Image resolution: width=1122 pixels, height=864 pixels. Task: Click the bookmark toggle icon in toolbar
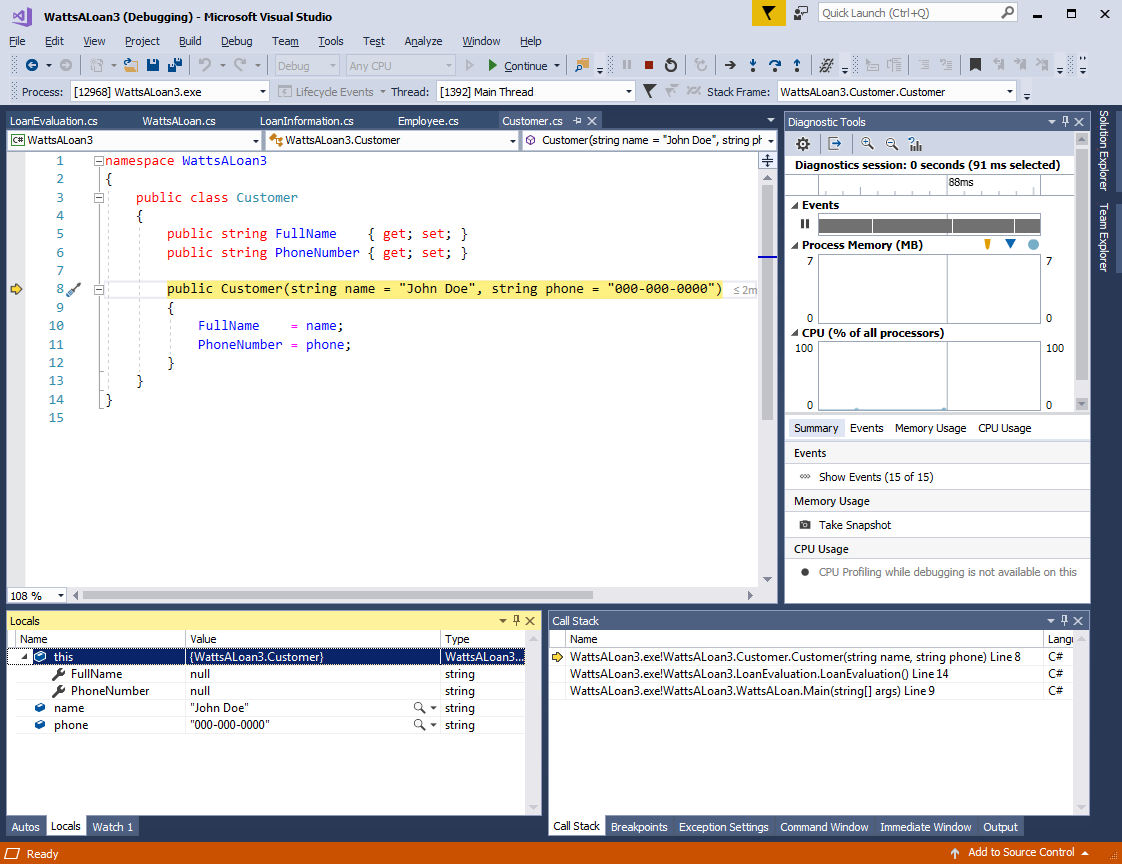pyautogui.click(x=975, y=65)
